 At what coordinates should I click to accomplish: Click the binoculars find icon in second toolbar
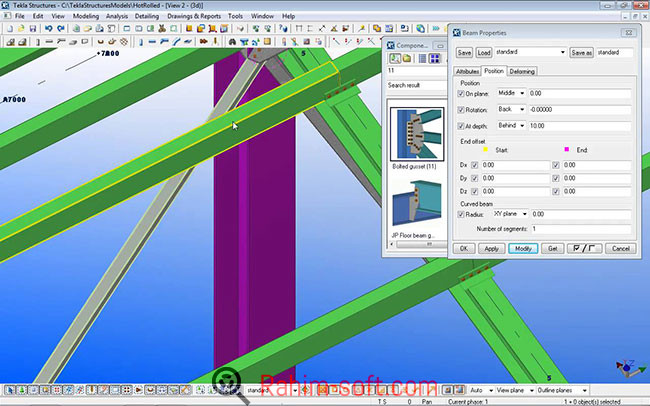[232, 42]
